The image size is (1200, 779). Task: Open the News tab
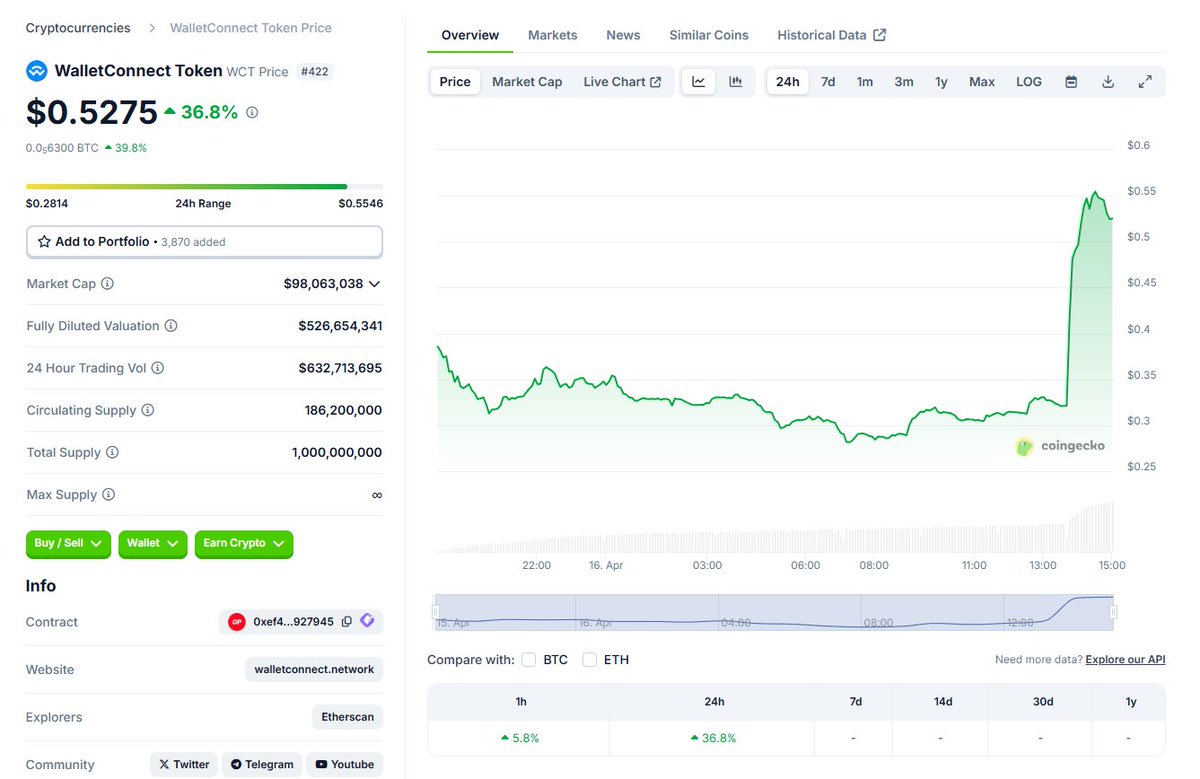(x=623, y=35)
